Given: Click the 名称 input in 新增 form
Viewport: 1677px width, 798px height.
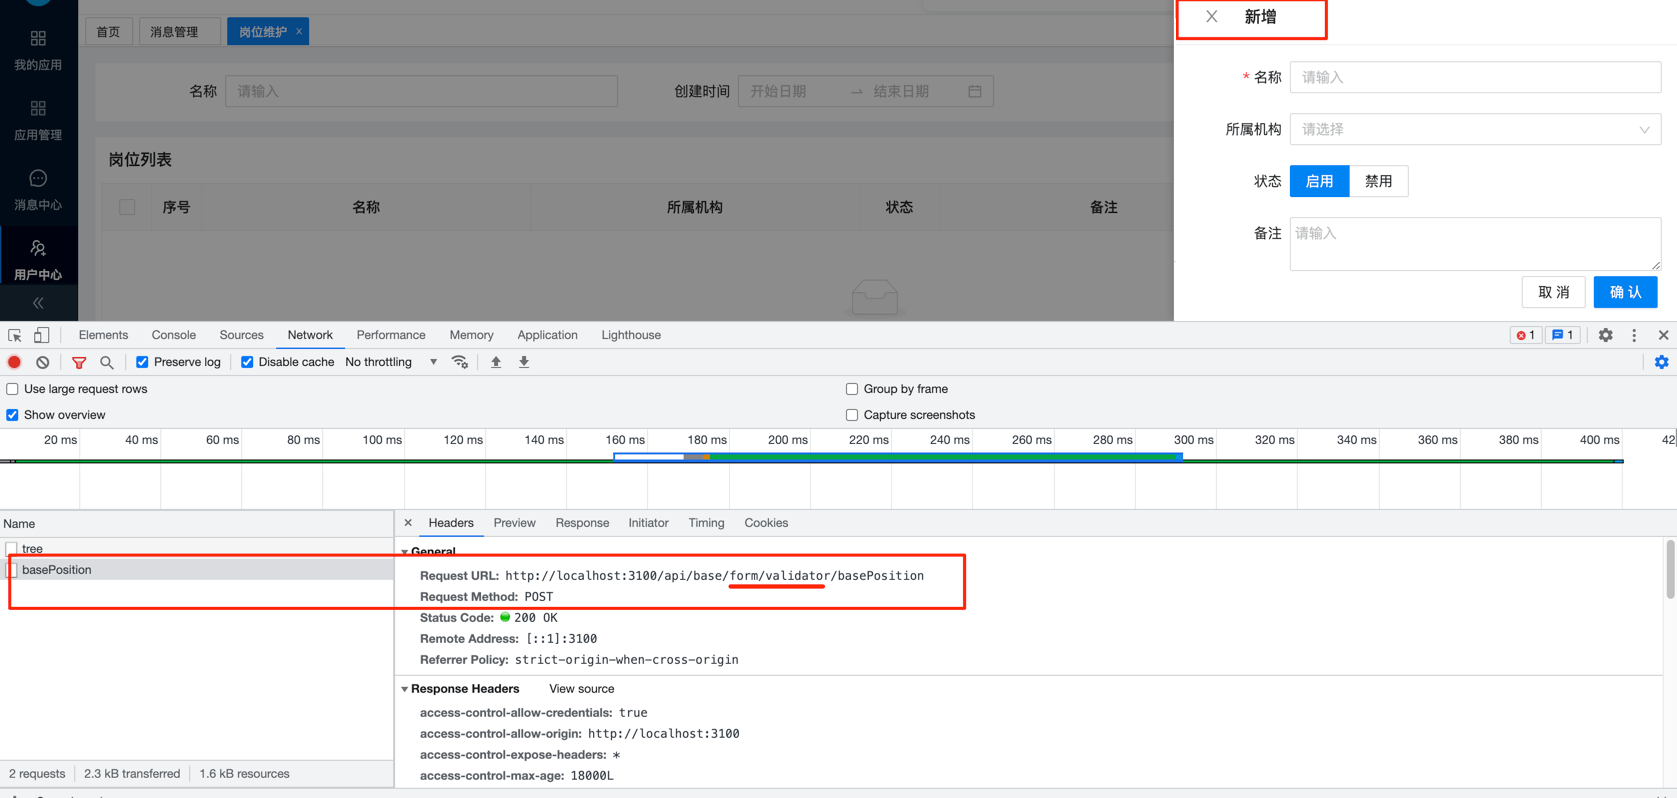Looking at the screenshot, I should [x=1474, y=77].
